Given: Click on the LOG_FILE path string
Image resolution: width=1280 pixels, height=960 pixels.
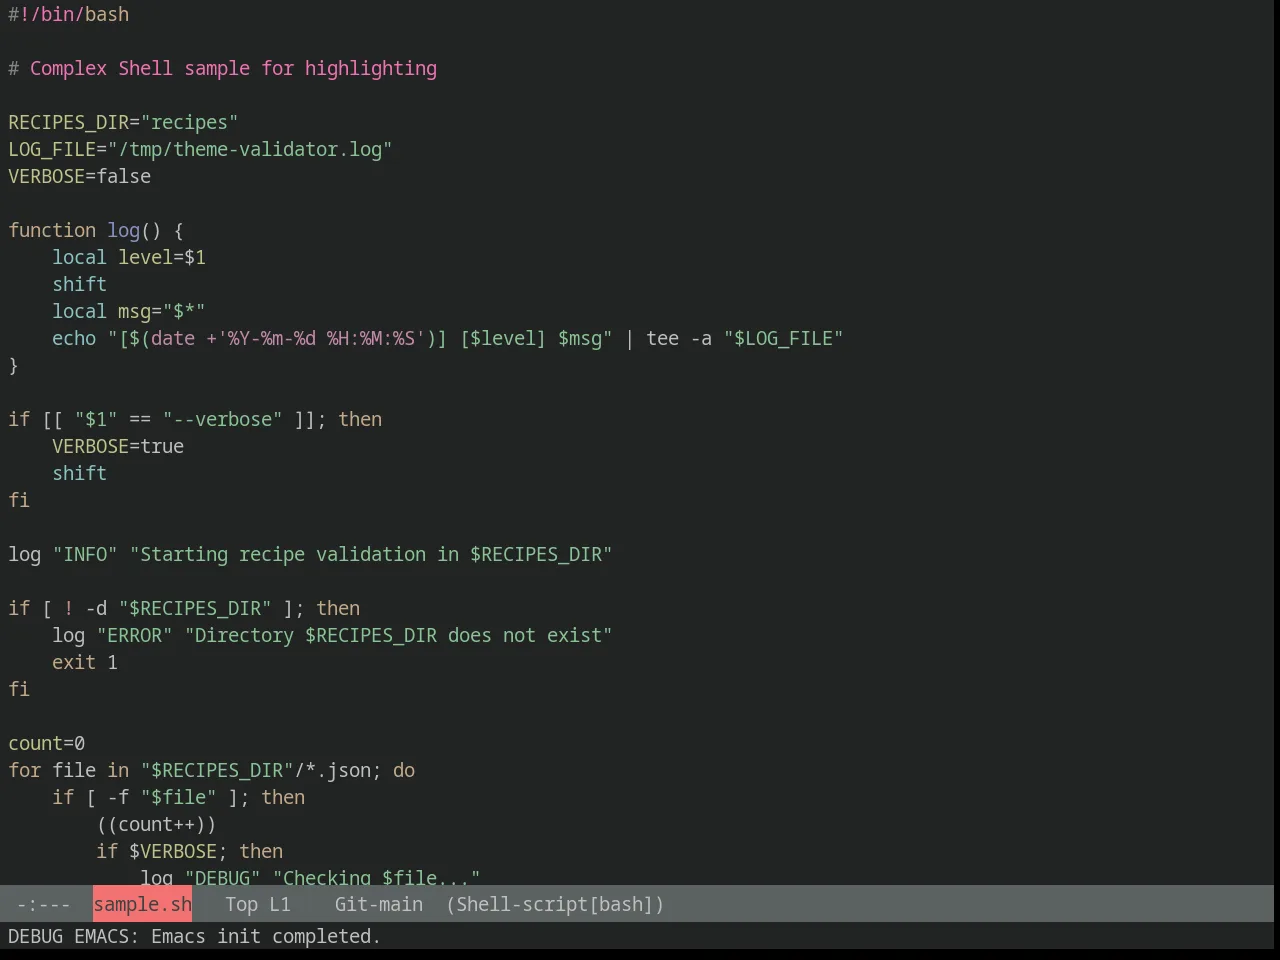Looking at the screenshot, I should (x=250, y=149).
